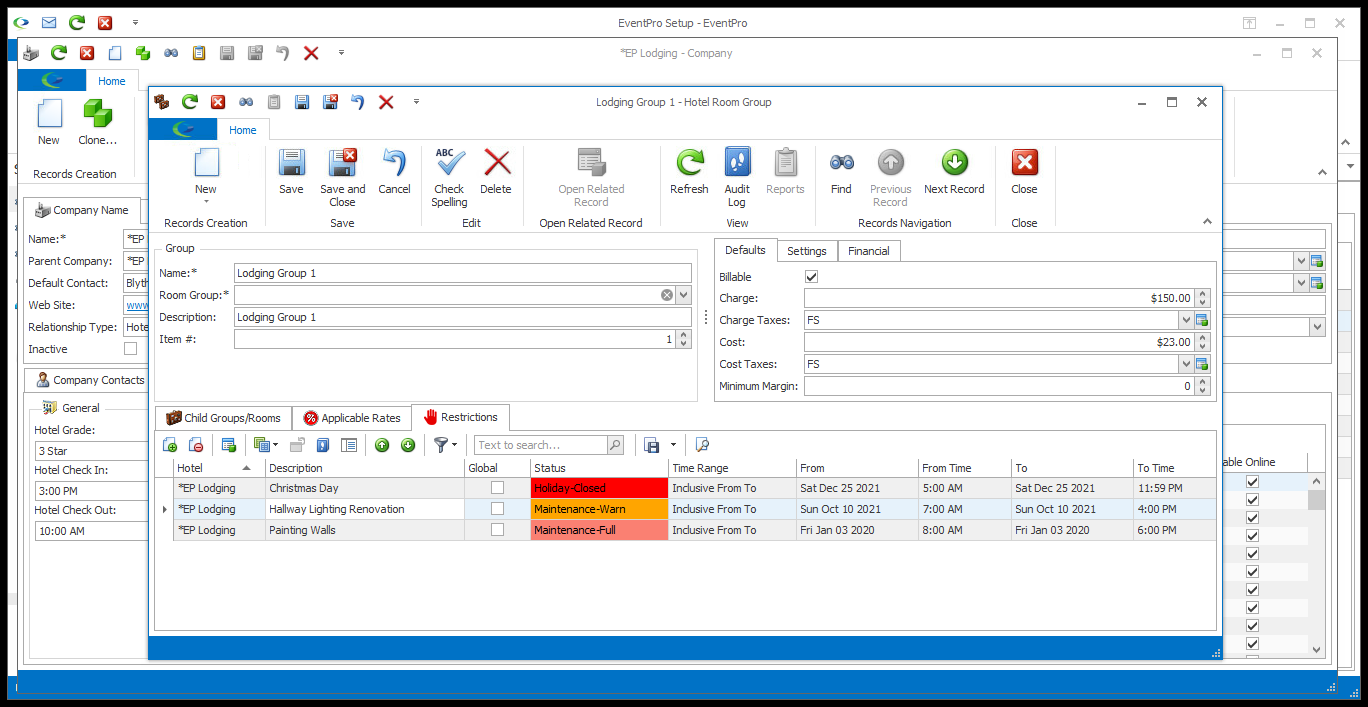Collapse the ribbon using the chevron

pyautogui.click(x=1207, y=222)
